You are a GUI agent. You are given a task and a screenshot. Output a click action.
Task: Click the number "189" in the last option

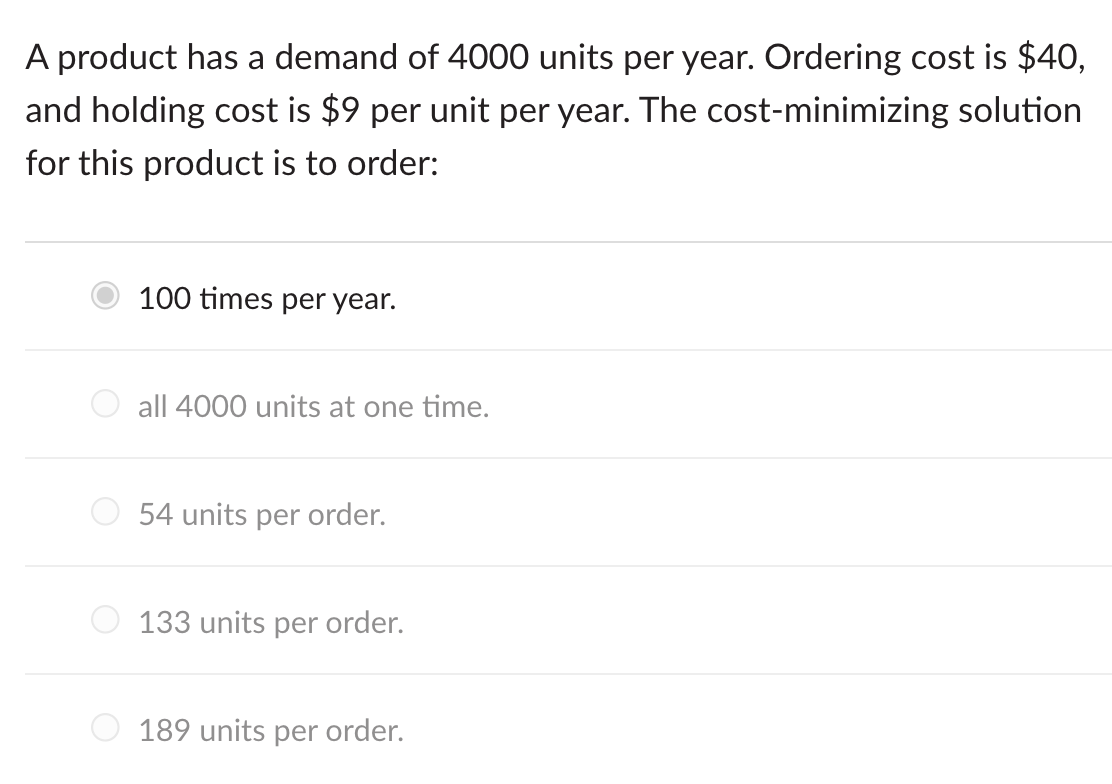[x=165, y=730]
